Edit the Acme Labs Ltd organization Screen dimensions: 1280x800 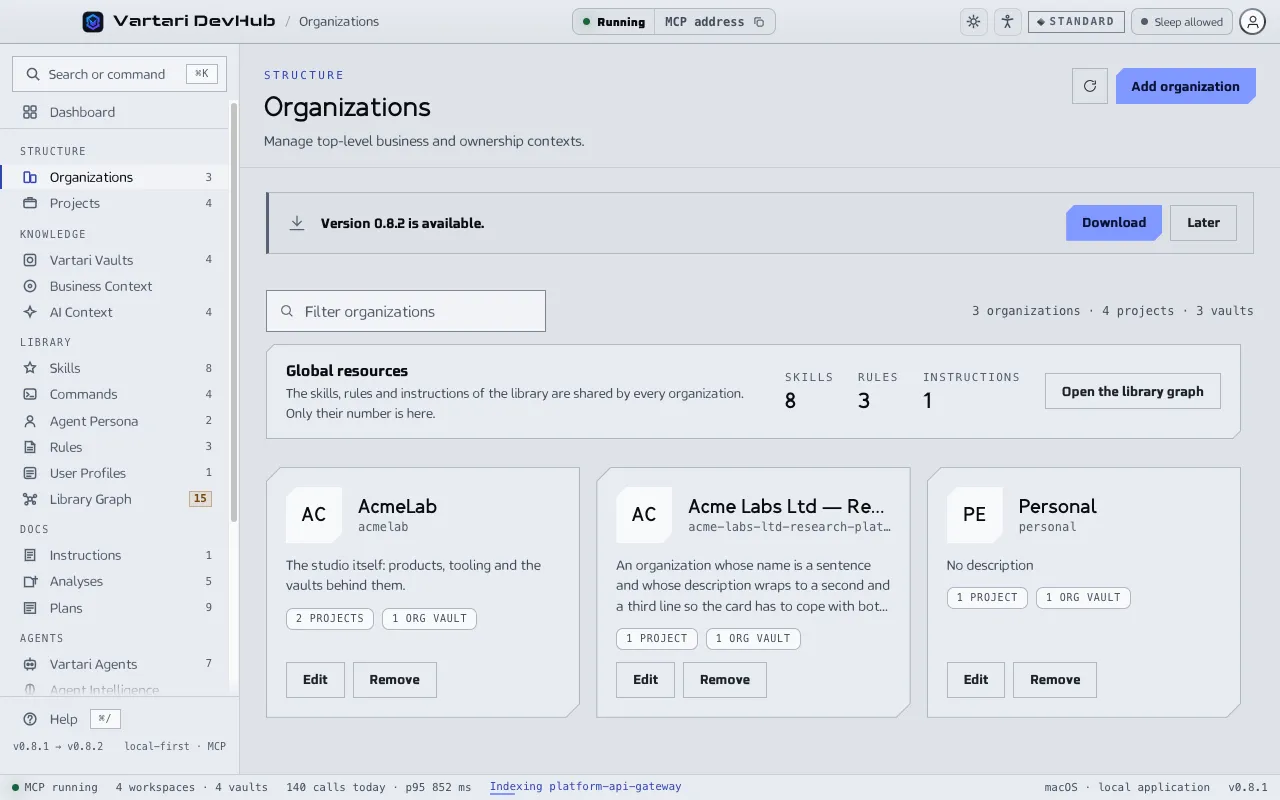[646, 680]
